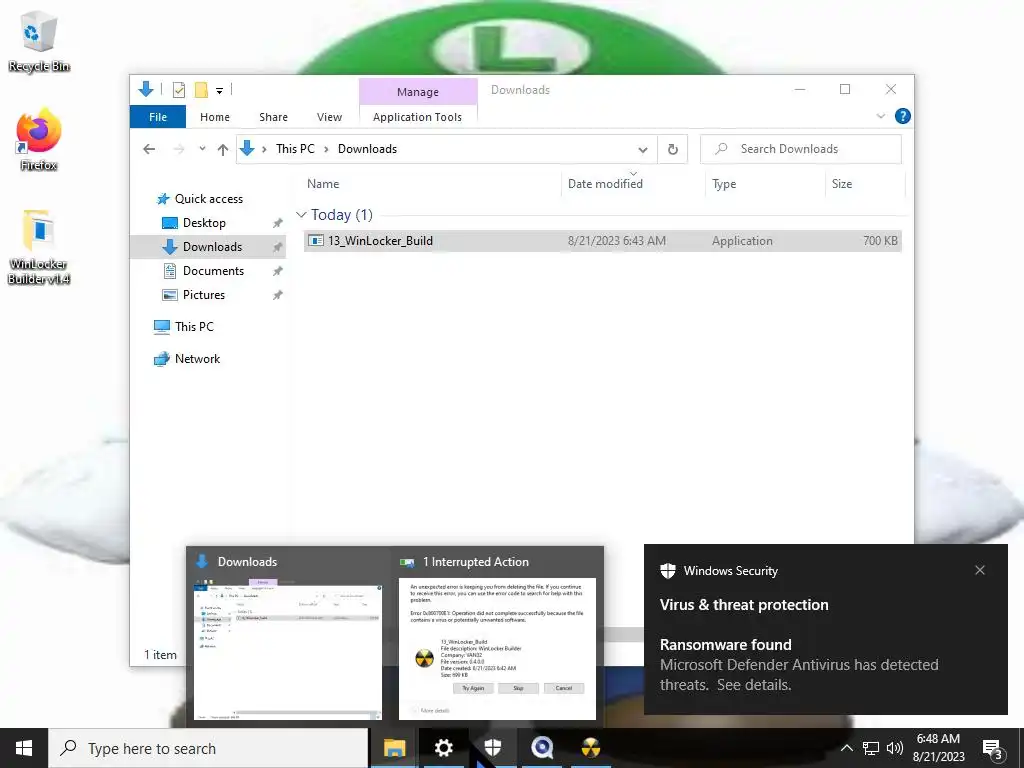This screenshot has height=768, width=1024.
Task: Show hidden system tray icons
Action: (846, 748)
